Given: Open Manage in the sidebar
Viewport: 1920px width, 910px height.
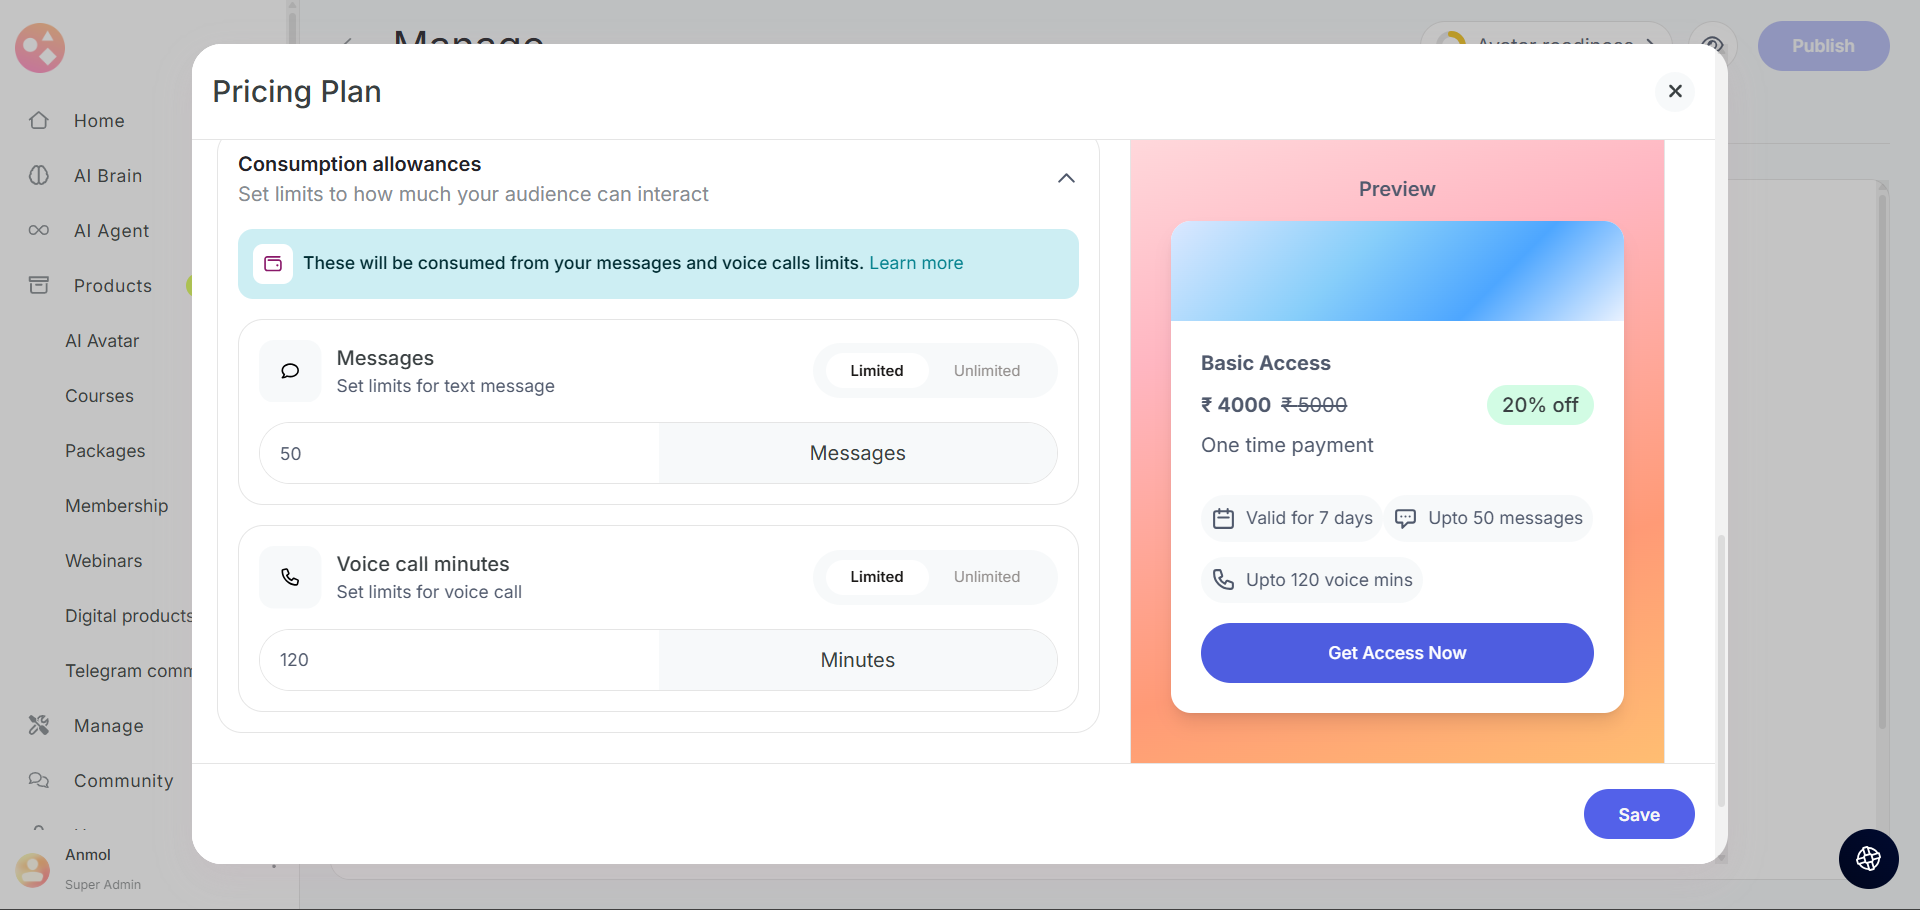Looking at the screenshot, I should point(108,726).
